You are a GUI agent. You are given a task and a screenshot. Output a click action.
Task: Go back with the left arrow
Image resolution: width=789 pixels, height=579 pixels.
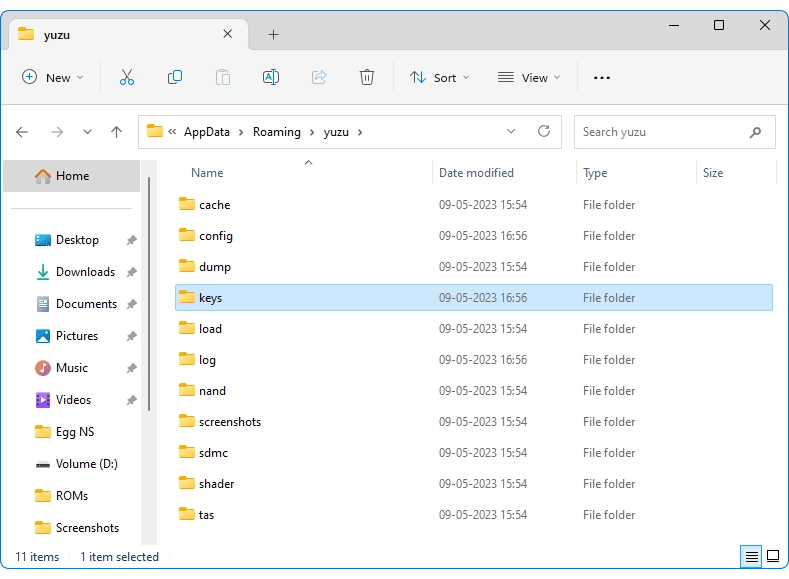tap(22, 132)
